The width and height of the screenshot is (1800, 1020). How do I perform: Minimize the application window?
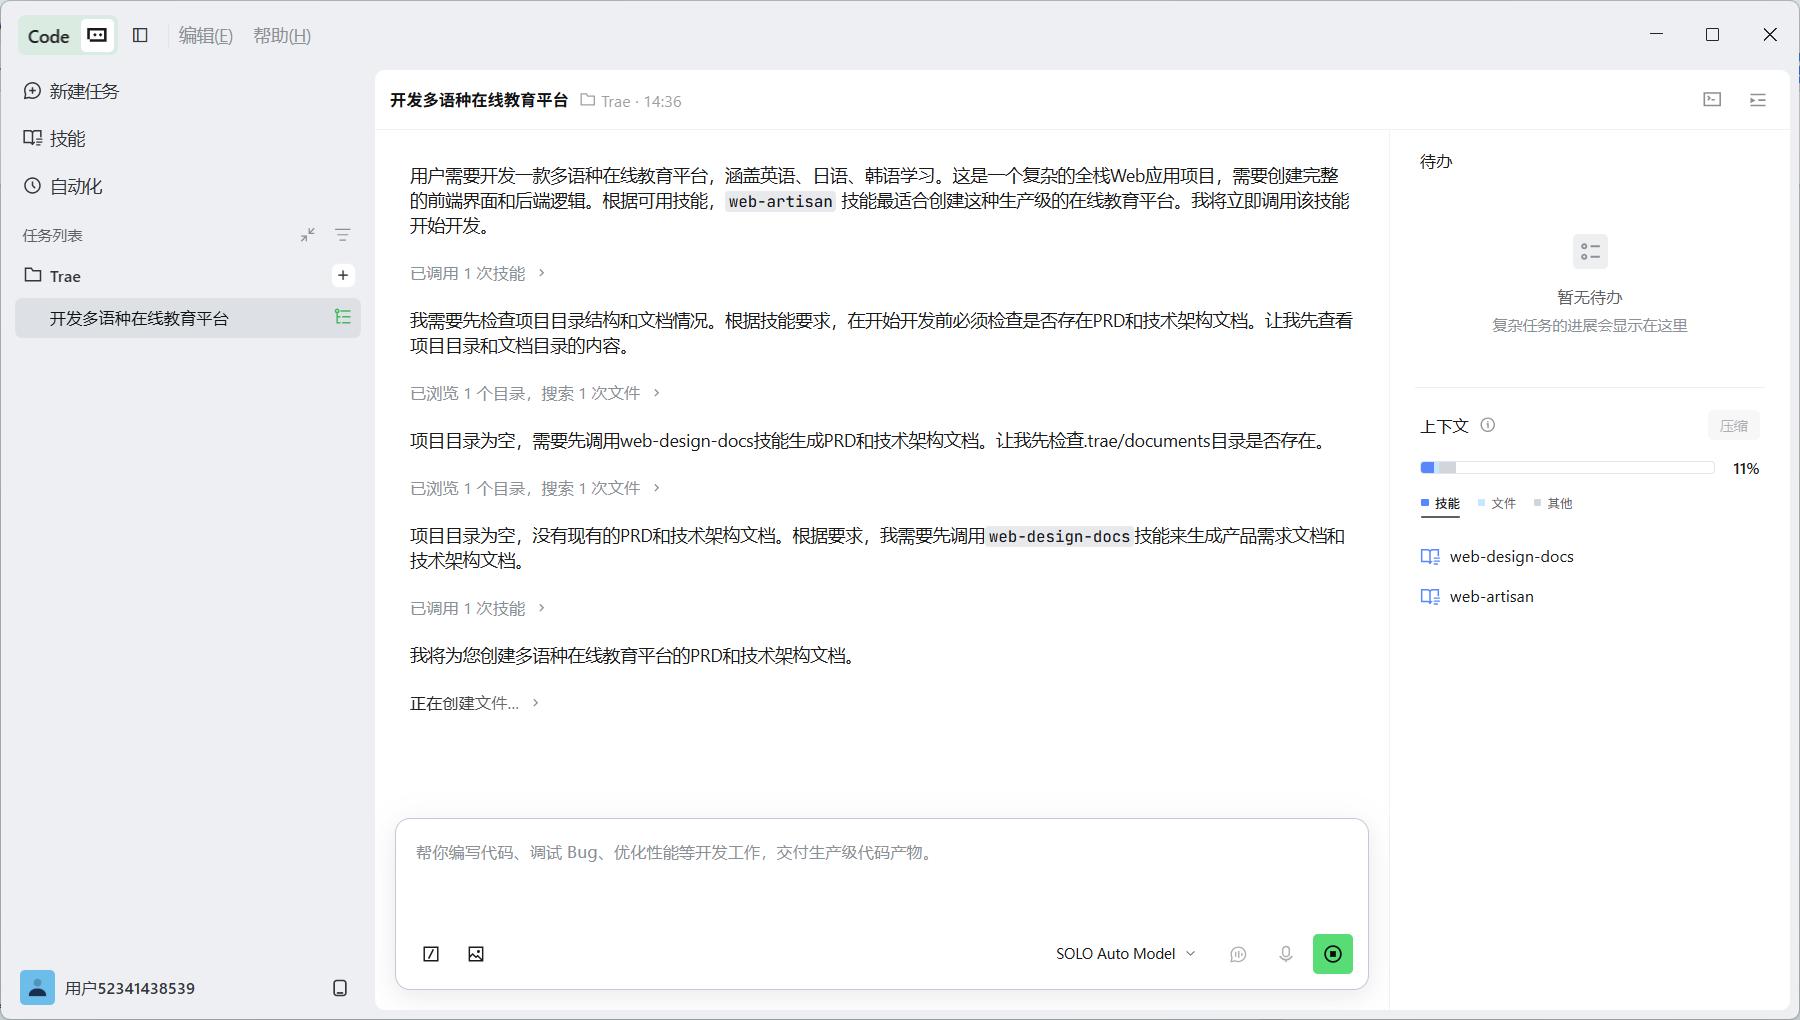click(x=1656, y=34)
